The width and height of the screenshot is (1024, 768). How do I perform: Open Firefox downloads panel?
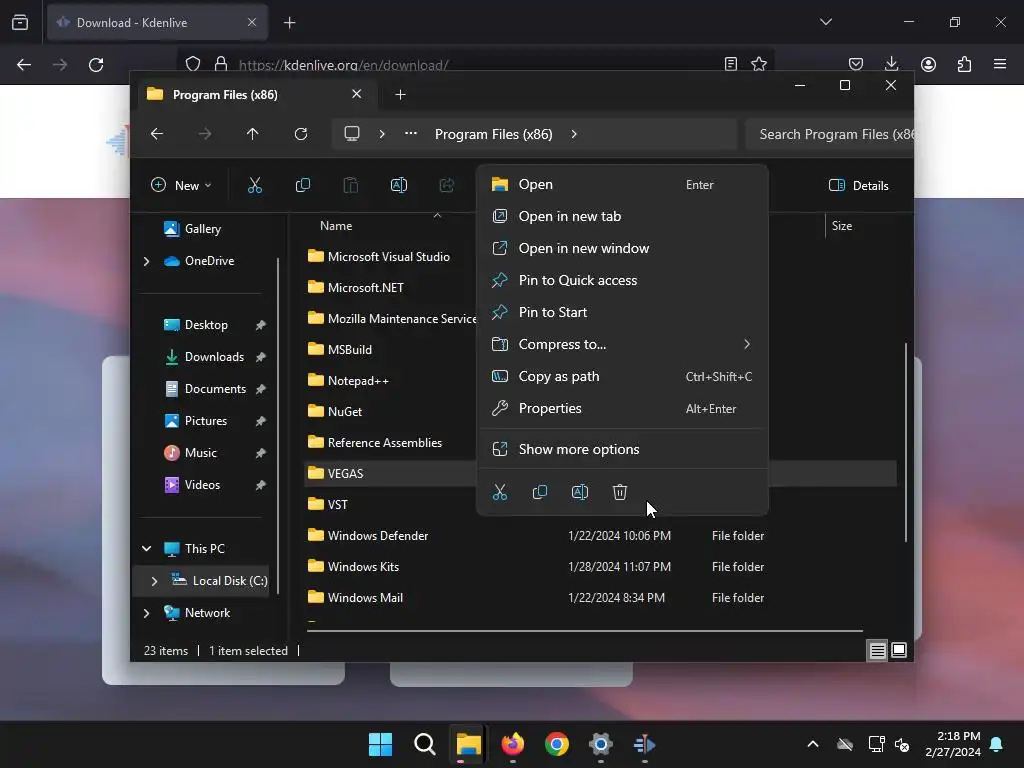891,64
